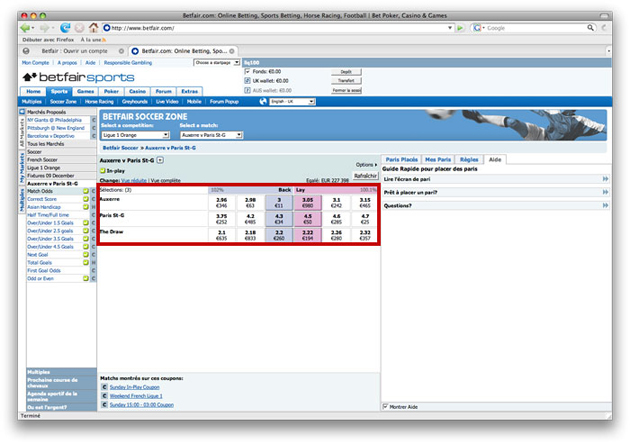Click the 'C' icon beside Weekend French Ligue 1

point(104,396)
